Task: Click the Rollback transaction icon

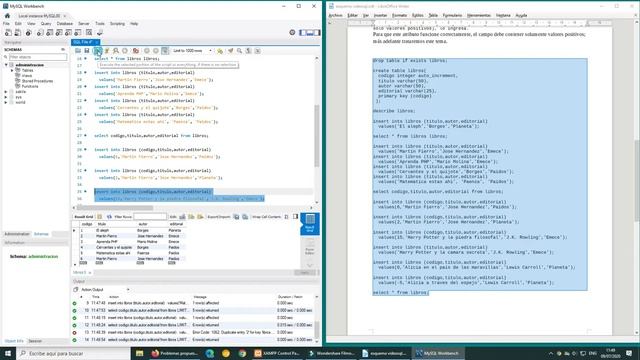Action: point(156,51)
